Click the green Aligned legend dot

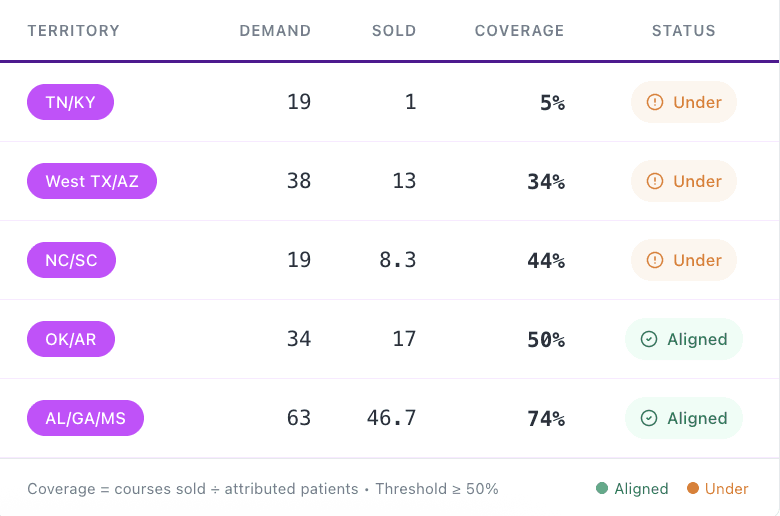tap(602, 489)
